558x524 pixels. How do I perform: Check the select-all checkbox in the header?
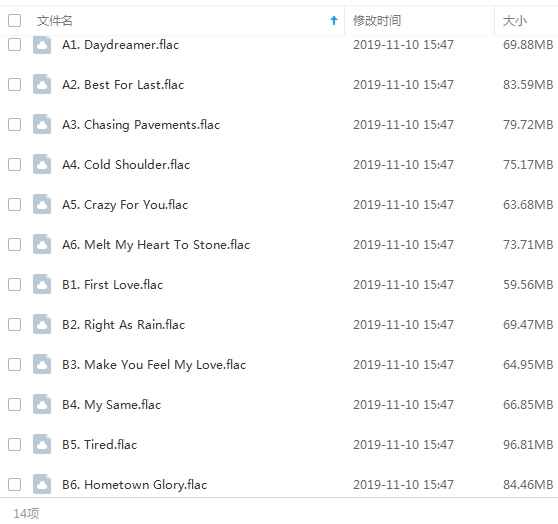click(x=15, y=21)
